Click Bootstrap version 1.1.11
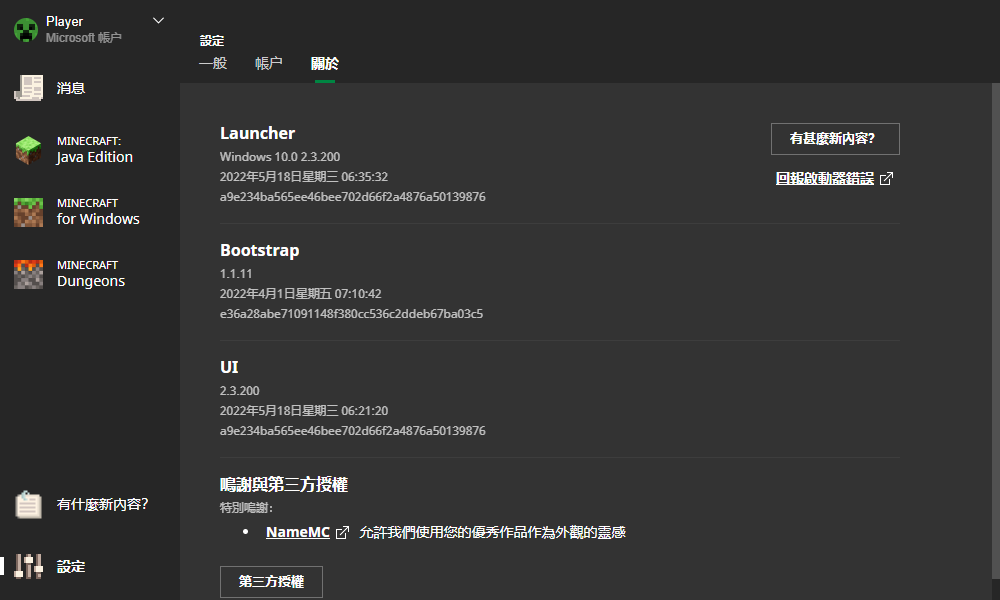The width and height of the screenshot is (1000, 600). pos(236,274)
